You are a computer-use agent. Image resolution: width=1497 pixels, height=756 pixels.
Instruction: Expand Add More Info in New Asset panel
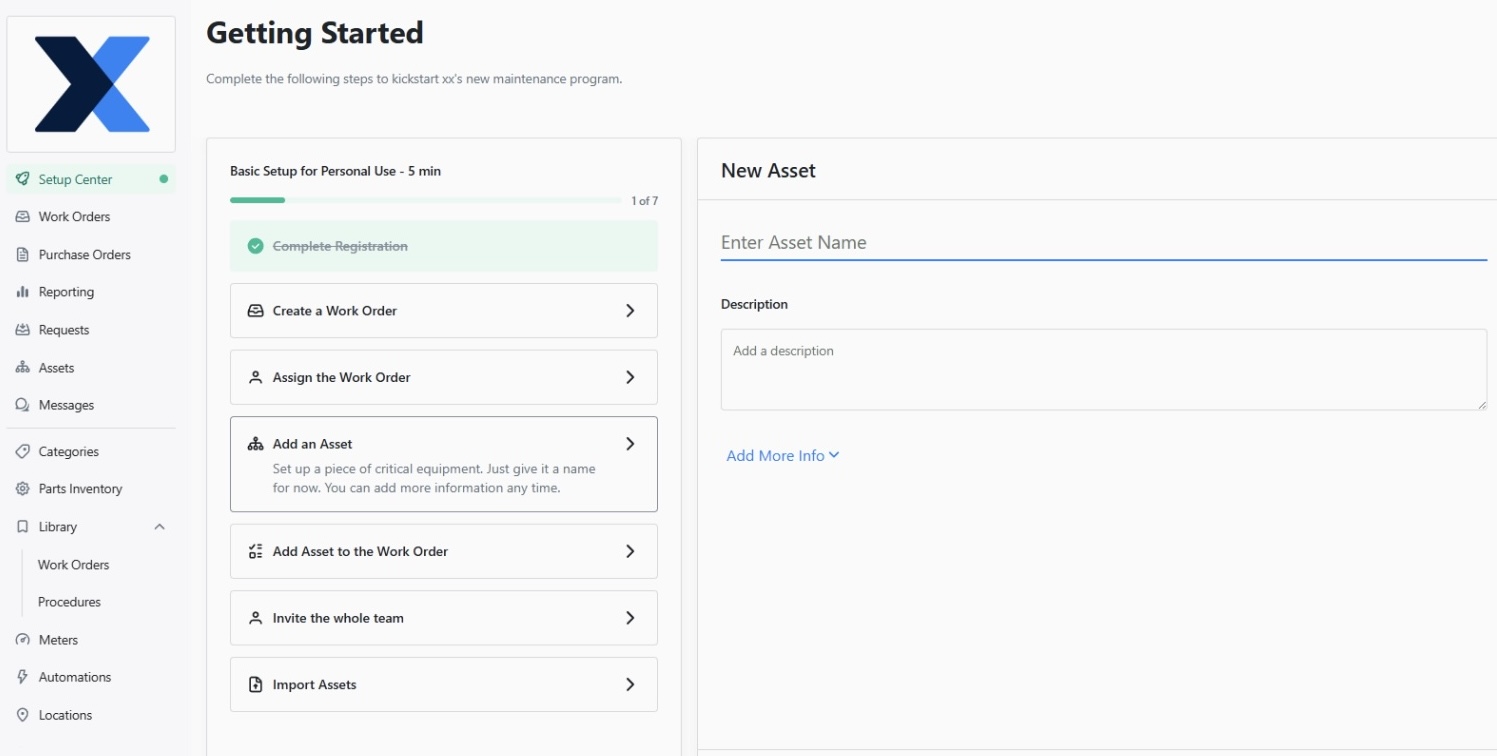(x=783, y=455)
